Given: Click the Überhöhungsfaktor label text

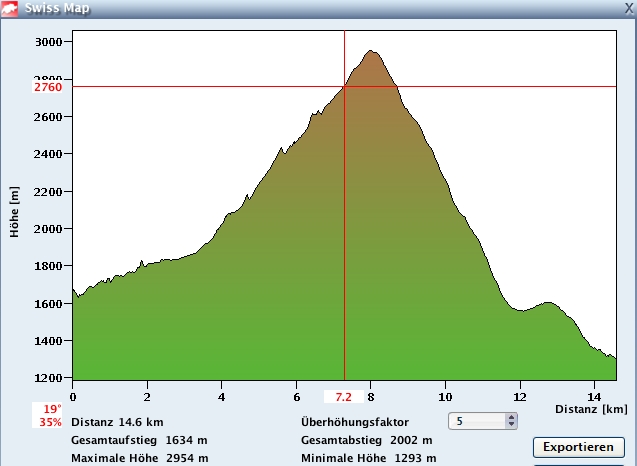Looking at the screenshot, I should 354,422.
